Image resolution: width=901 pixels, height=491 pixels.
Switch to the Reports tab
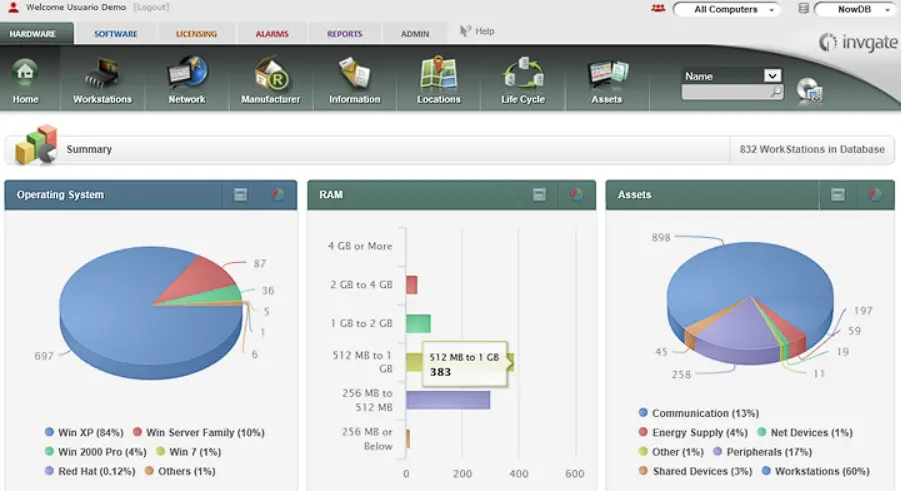(345, 34)
